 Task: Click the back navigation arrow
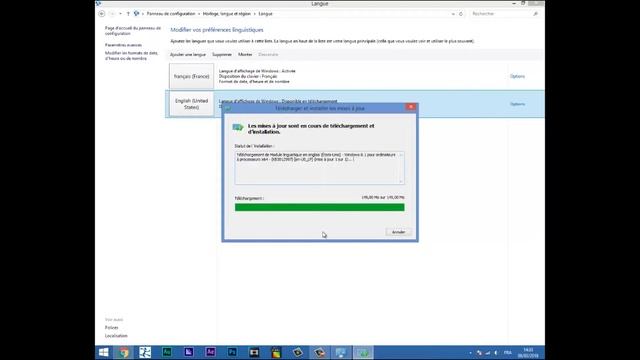click(x=102, y=14)
